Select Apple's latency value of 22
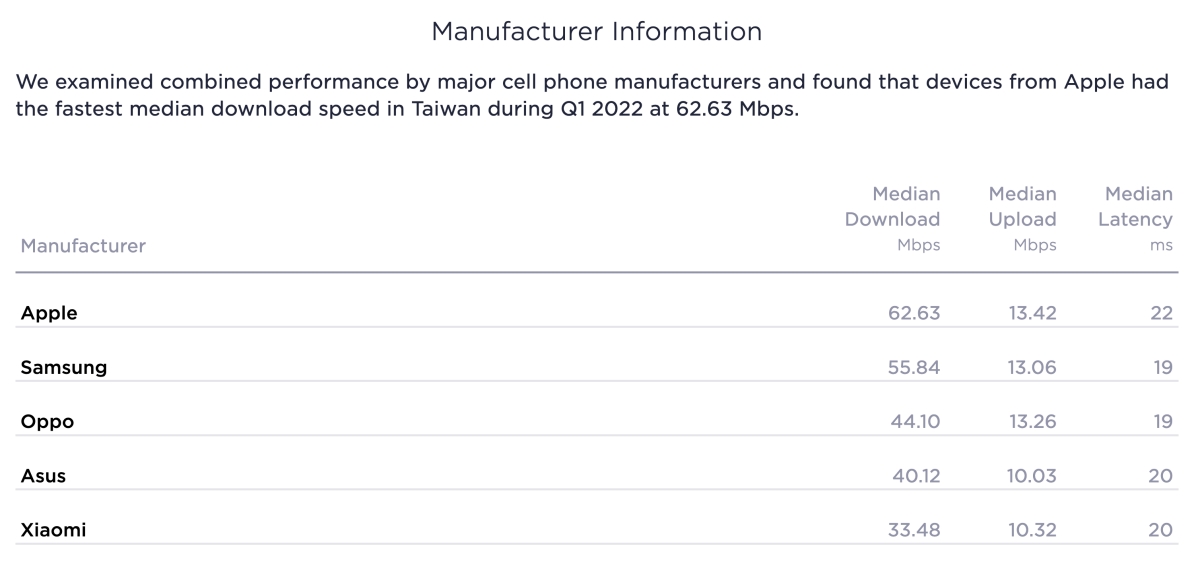The height and width of the screenshot is (569, 1200). pyautogui.click(x=1160, y=313)
